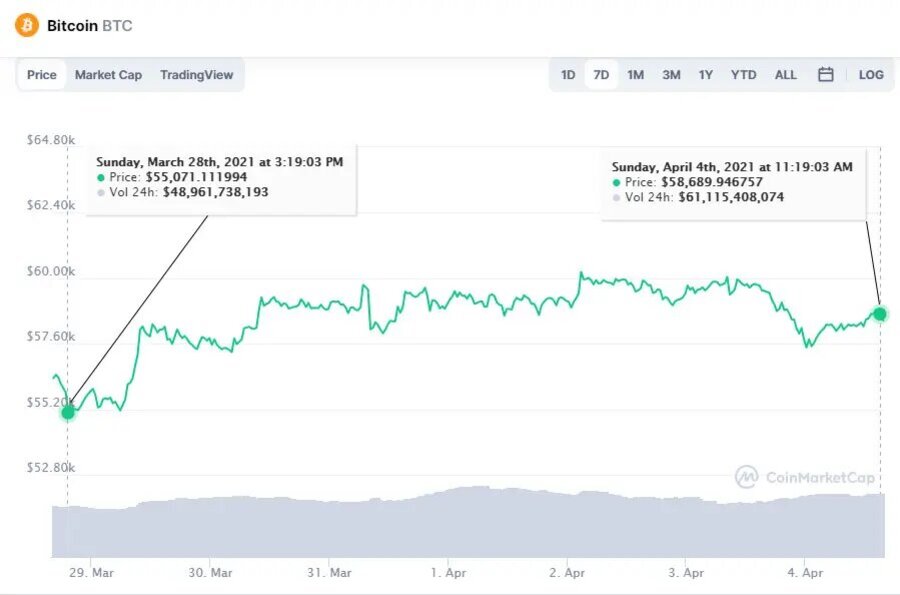Show the 1Y time range

[706, 75]
